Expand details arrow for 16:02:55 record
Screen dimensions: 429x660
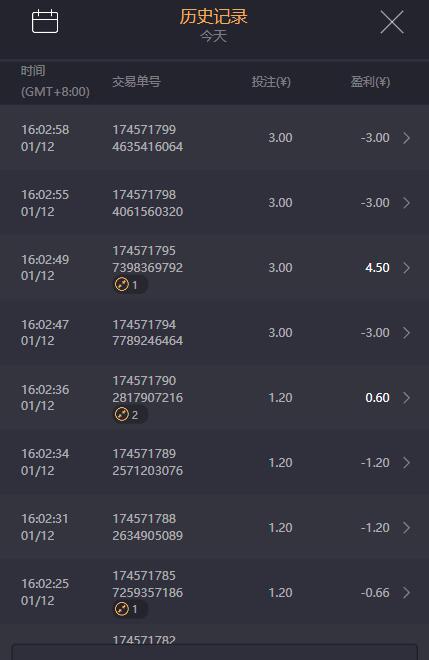(x=406, y=202)
